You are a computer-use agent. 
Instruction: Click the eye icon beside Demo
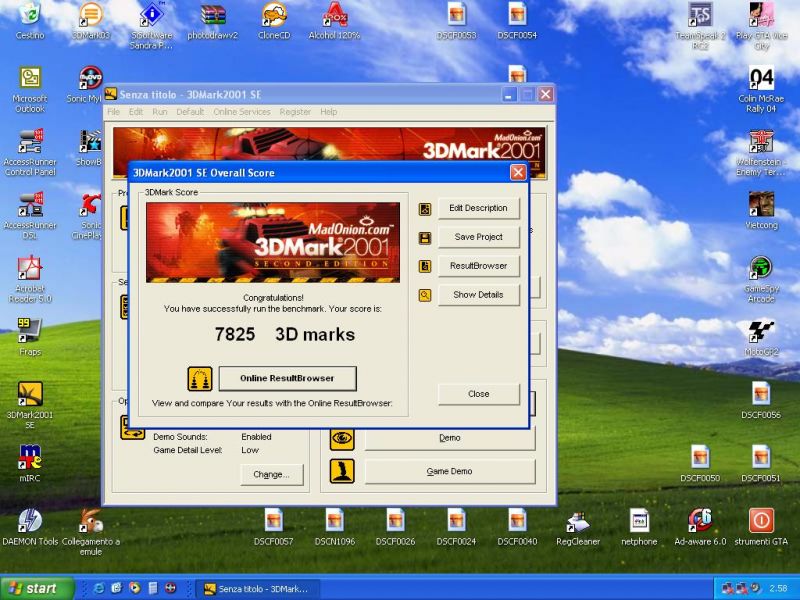click(342, 438)
